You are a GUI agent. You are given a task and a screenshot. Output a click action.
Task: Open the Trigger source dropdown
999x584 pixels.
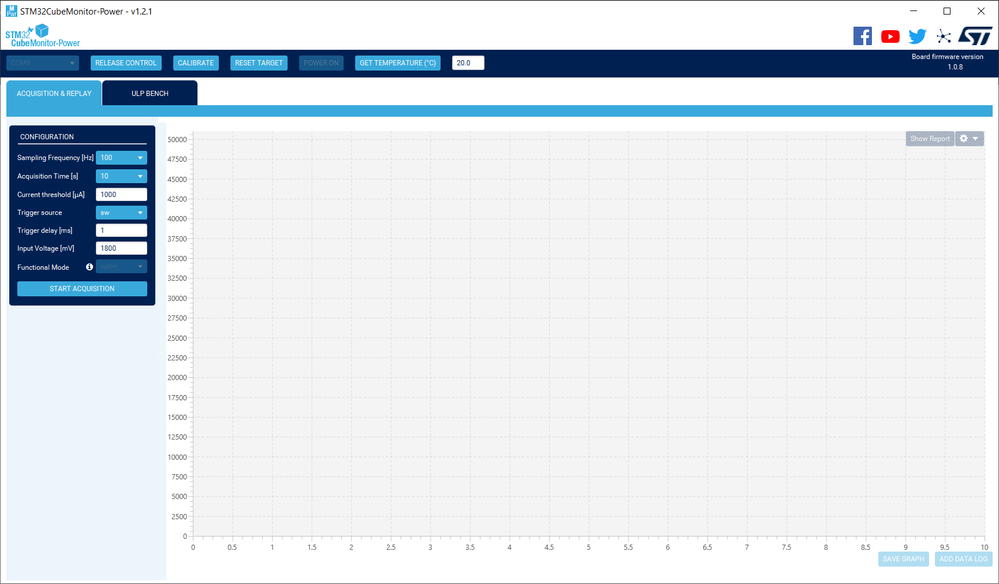pyautogui.click(x=121, y=213)
